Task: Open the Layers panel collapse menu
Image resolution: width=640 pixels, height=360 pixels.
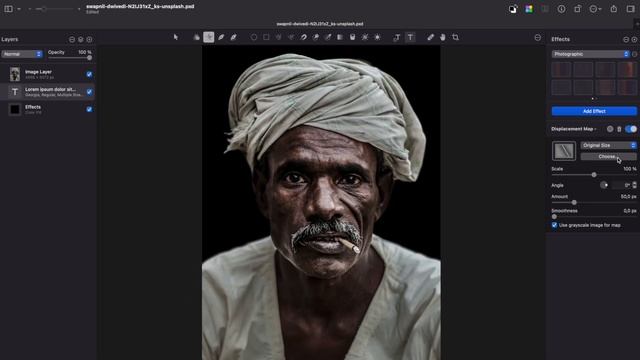Action: (72, 40)
